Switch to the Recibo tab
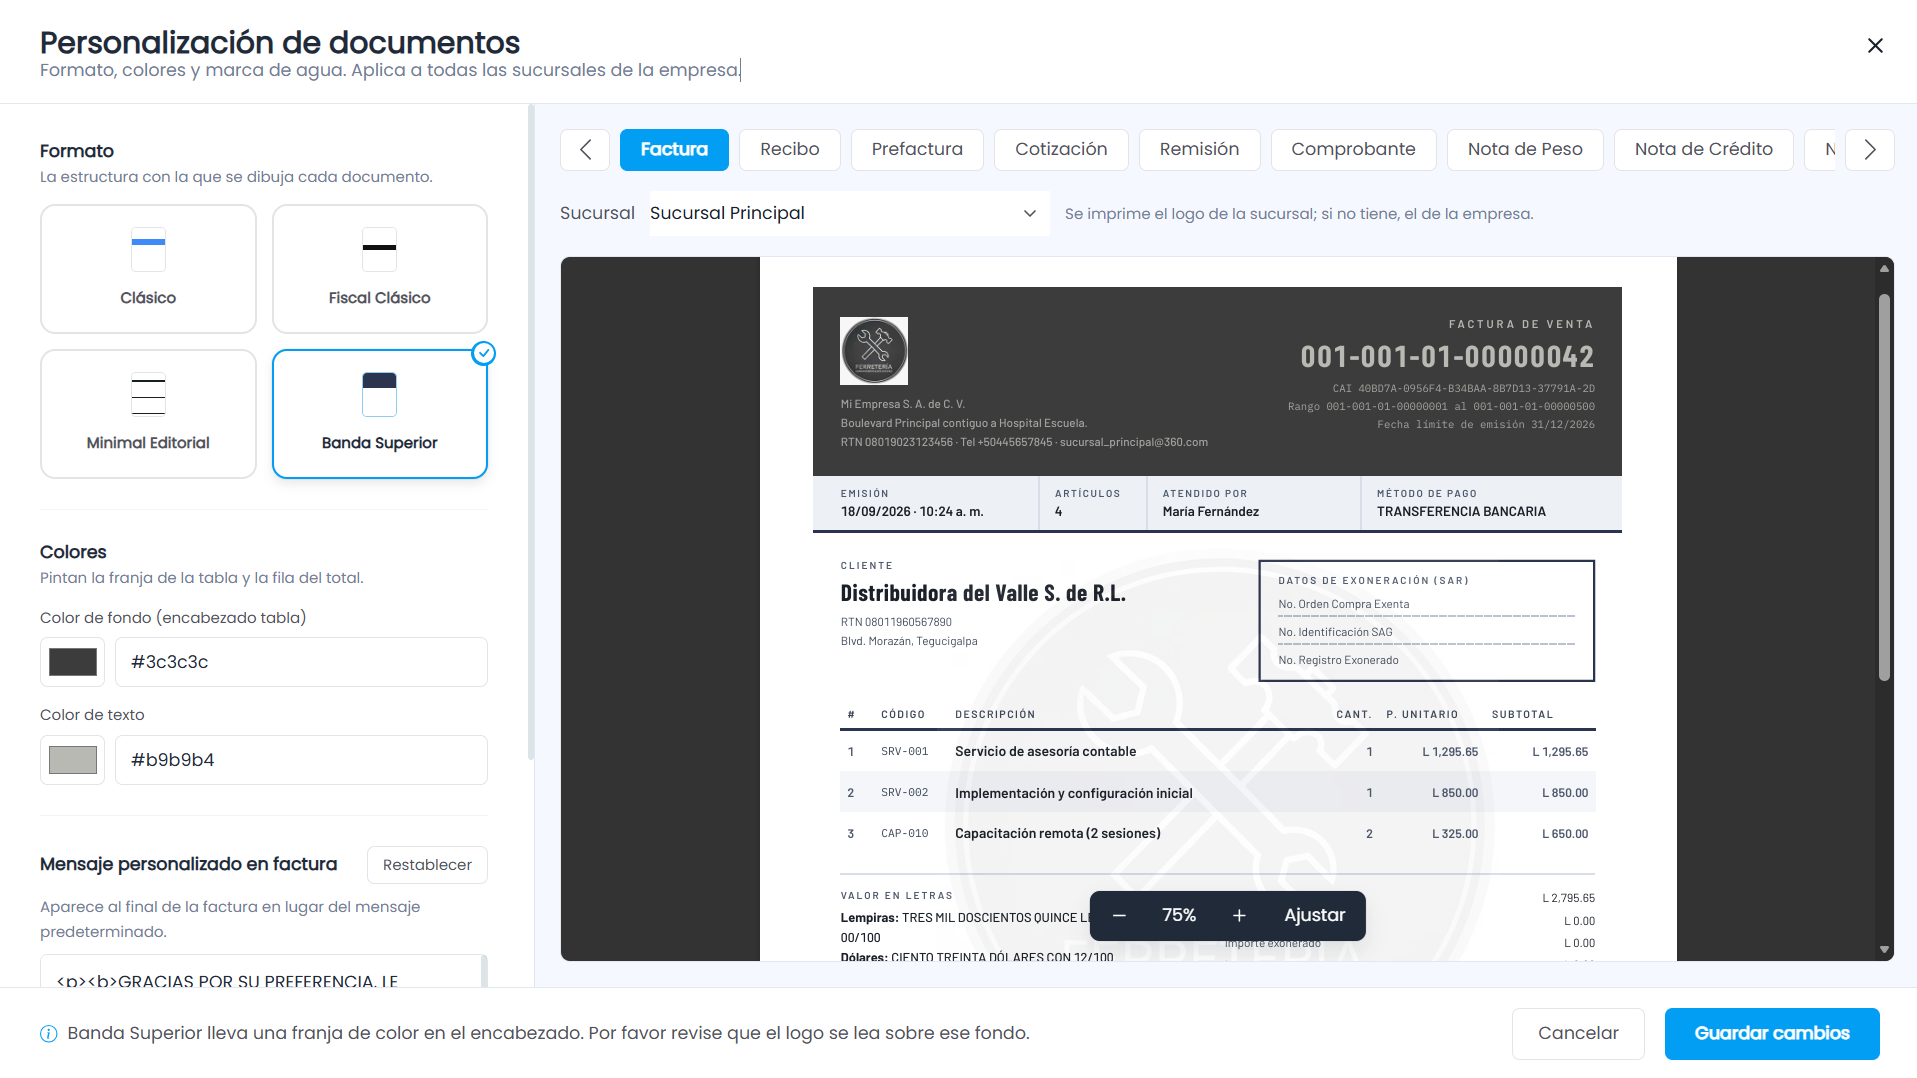The height and width of the screenshot is (1078, 1917). pyautogui.click(x=790, y=150)
